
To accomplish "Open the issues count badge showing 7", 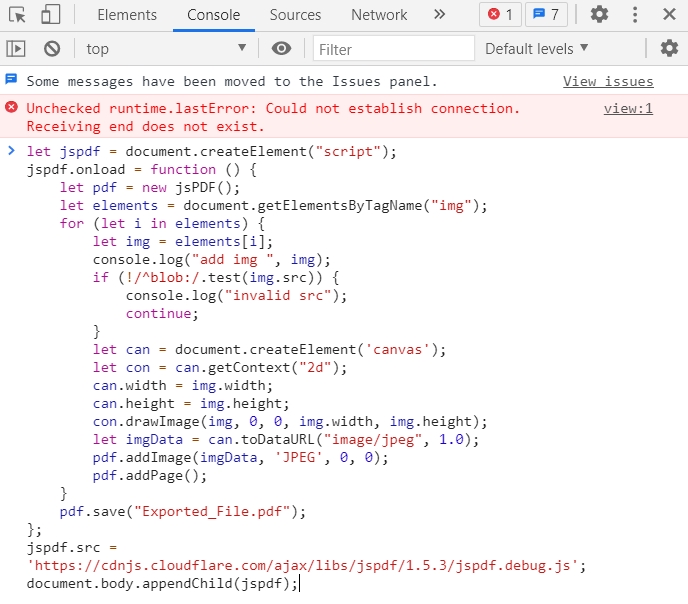I will click(546, 14).
